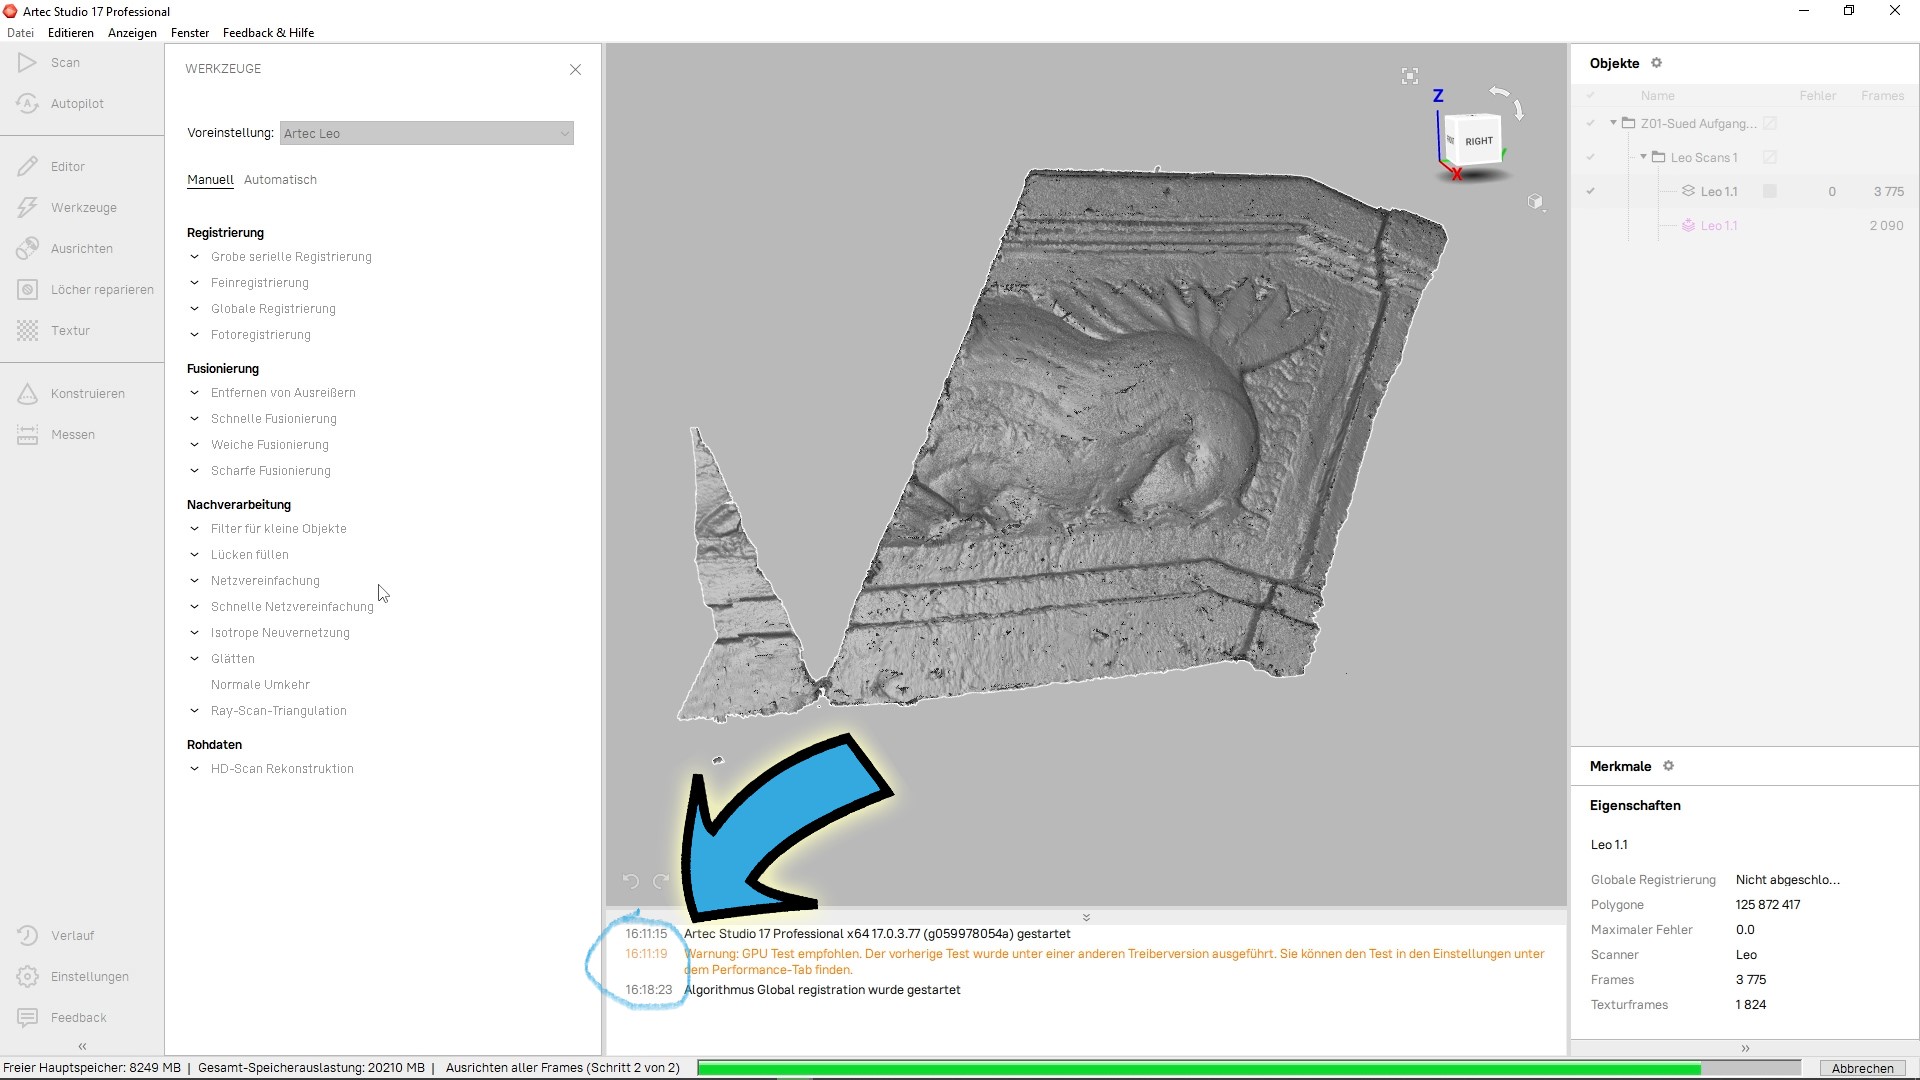1920x1080 pixels.
Task: Collapse the Leo Scans 1 tree node
Action: point(1643,157)
